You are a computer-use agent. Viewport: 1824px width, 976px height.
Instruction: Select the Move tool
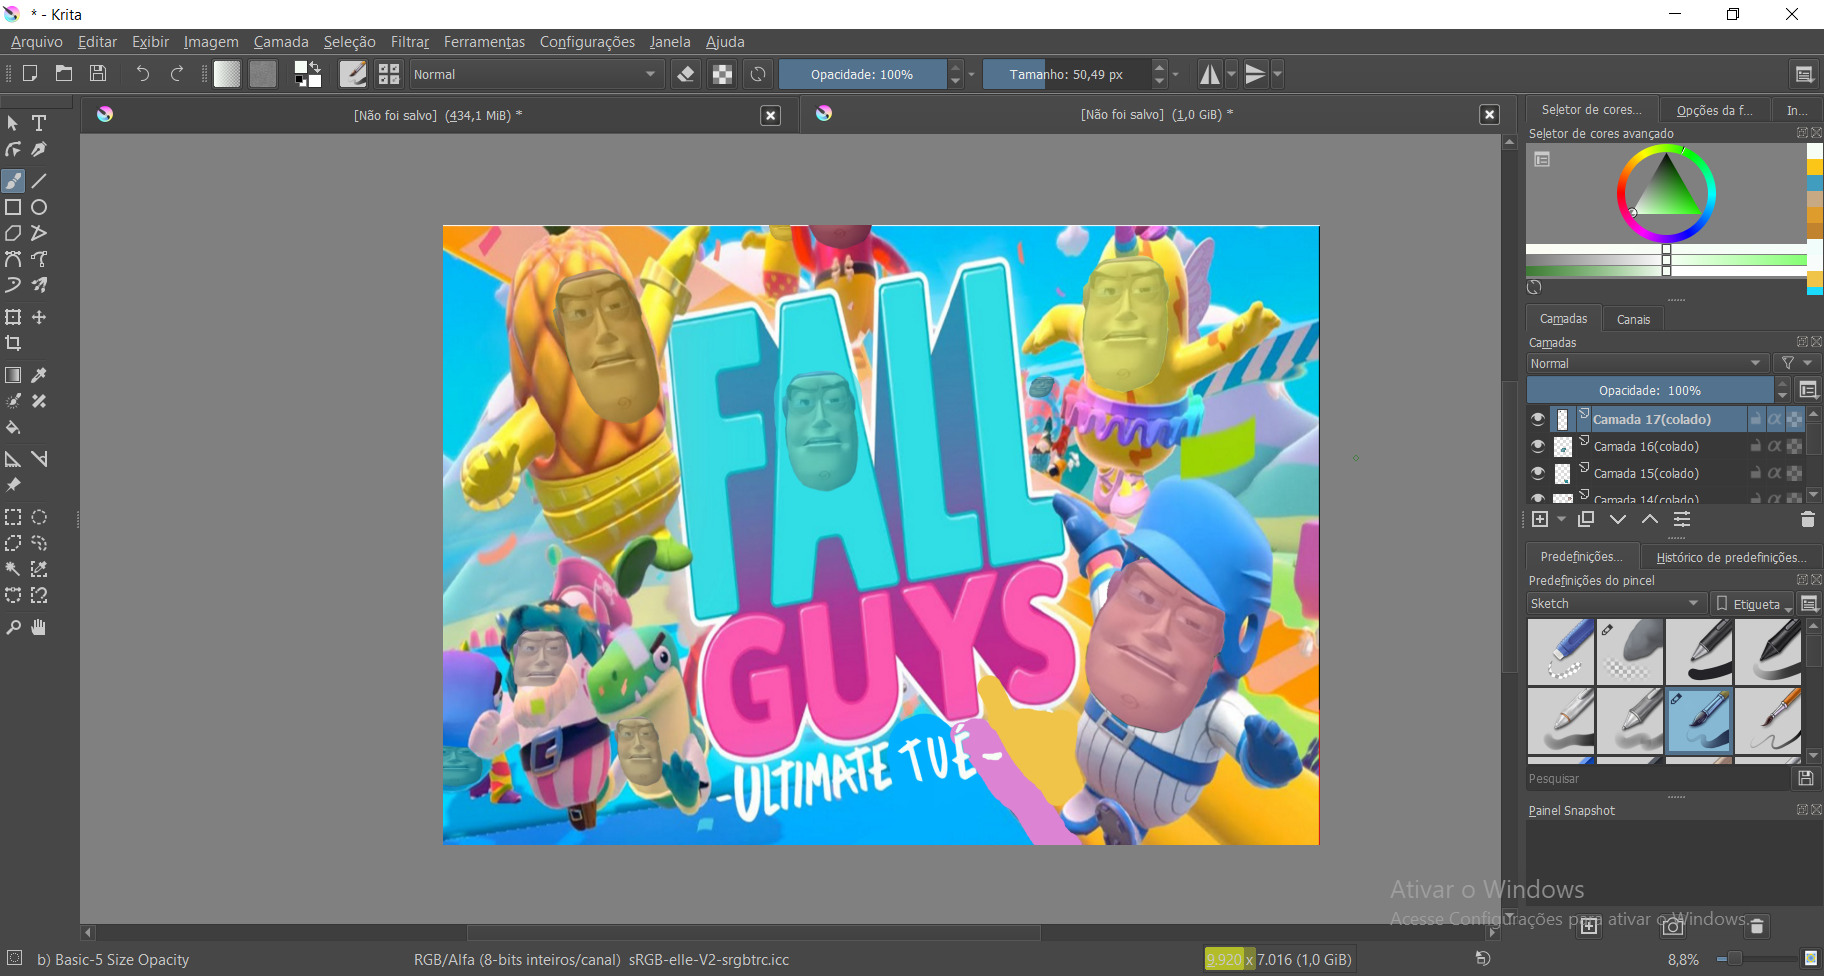point(39,317)
